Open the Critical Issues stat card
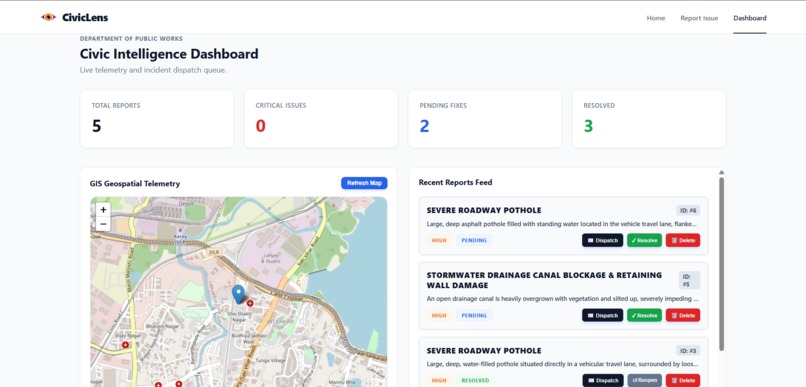 tap(321, 119)
